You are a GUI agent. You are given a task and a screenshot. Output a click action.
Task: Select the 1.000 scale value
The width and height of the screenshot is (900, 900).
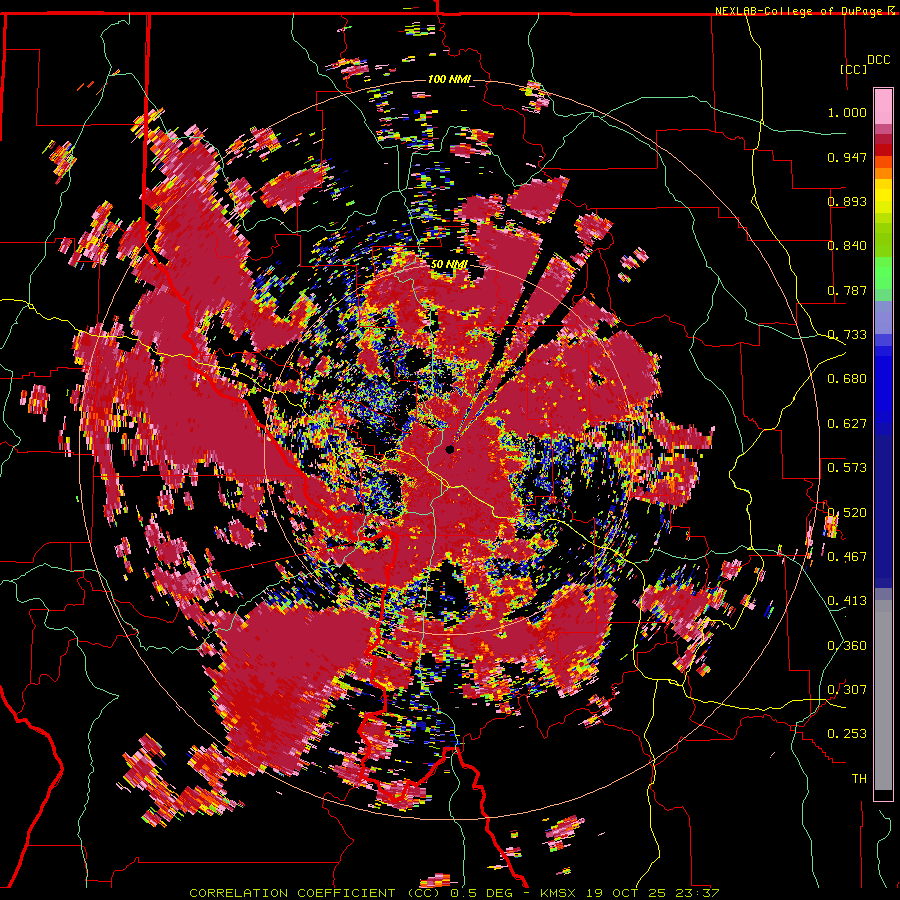pos(847,112)
